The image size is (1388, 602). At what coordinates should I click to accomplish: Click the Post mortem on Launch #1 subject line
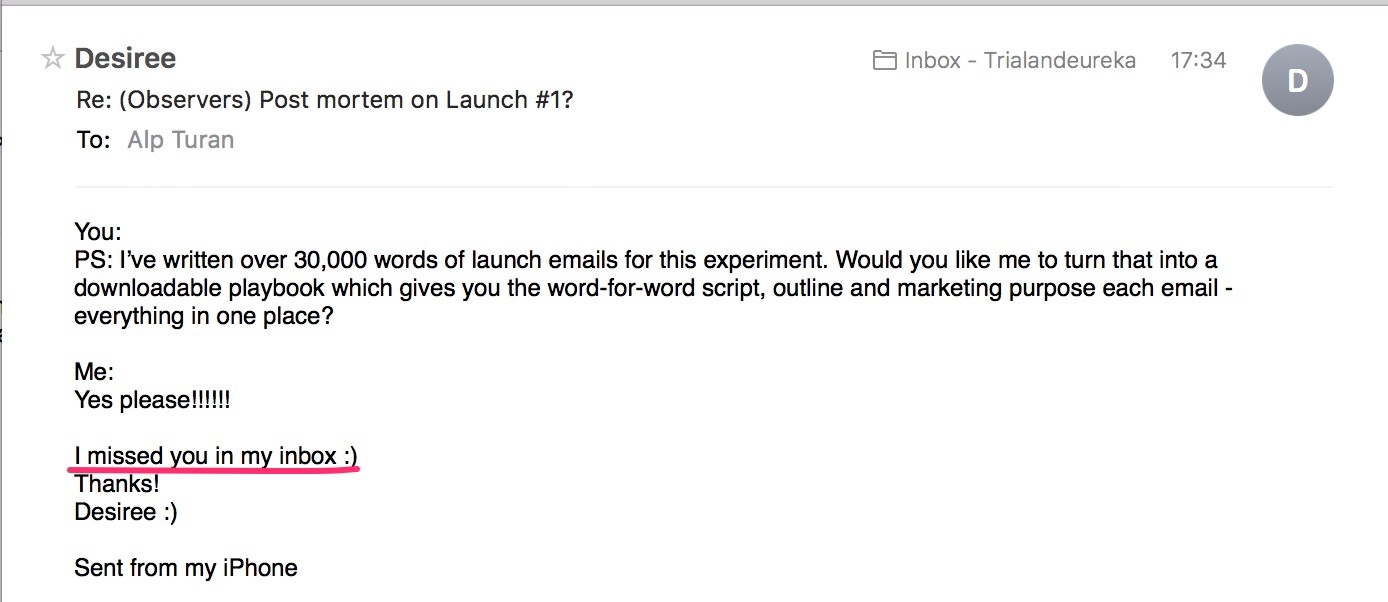click(325, 100)
